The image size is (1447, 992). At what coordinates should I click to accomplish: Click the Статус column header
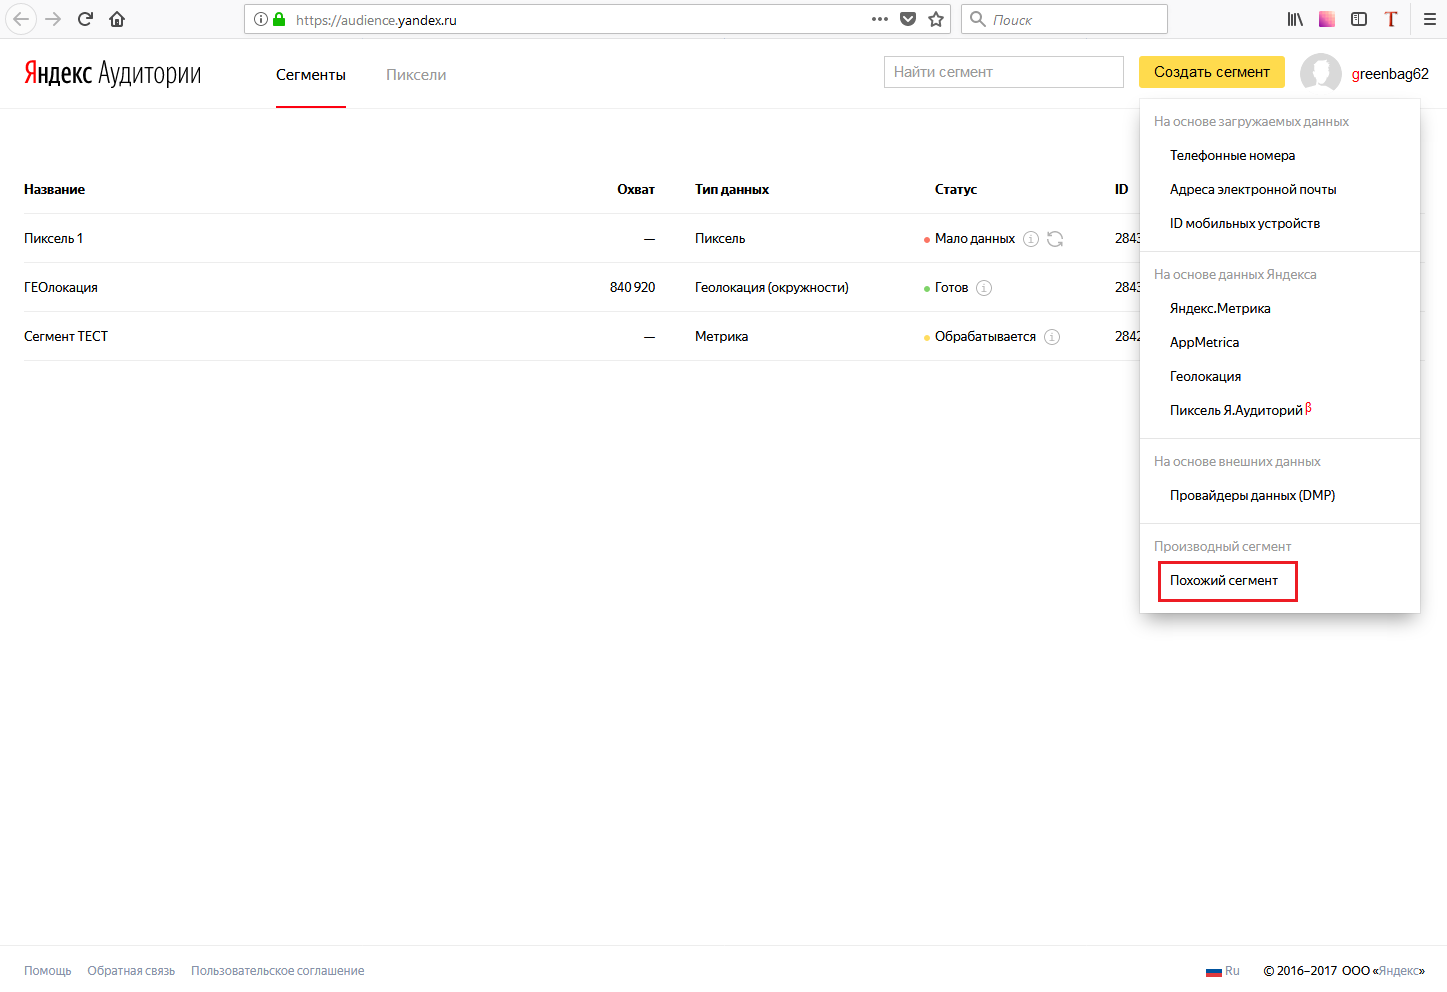tap(956, 189)
